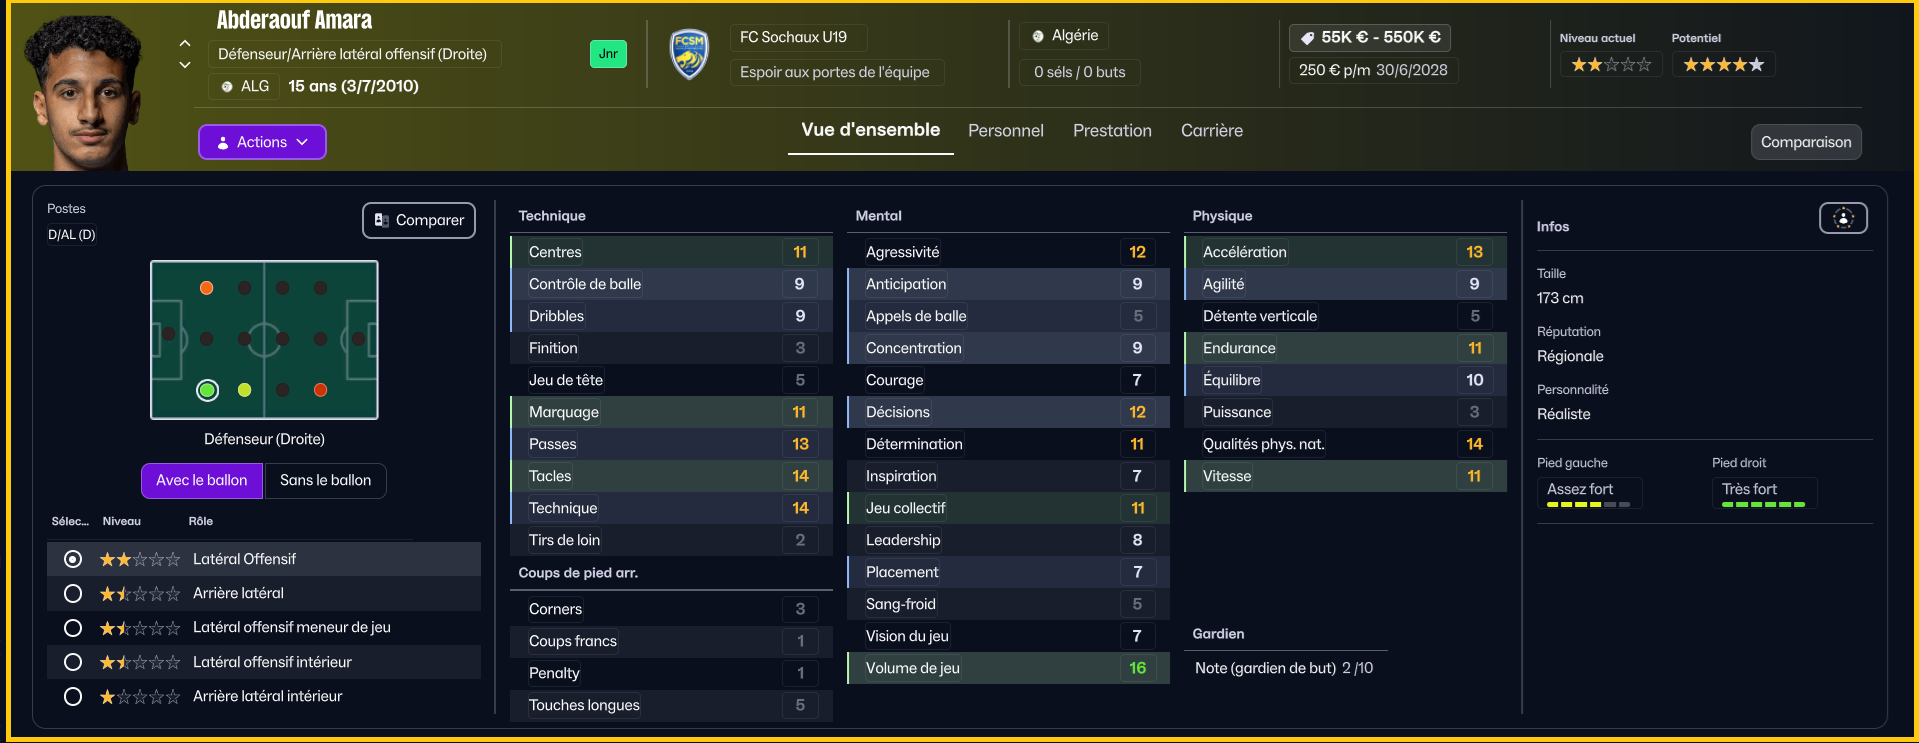Click the Algérie nationality flag icon
The image size is (1919, 743).
(x=1038, y=36)
